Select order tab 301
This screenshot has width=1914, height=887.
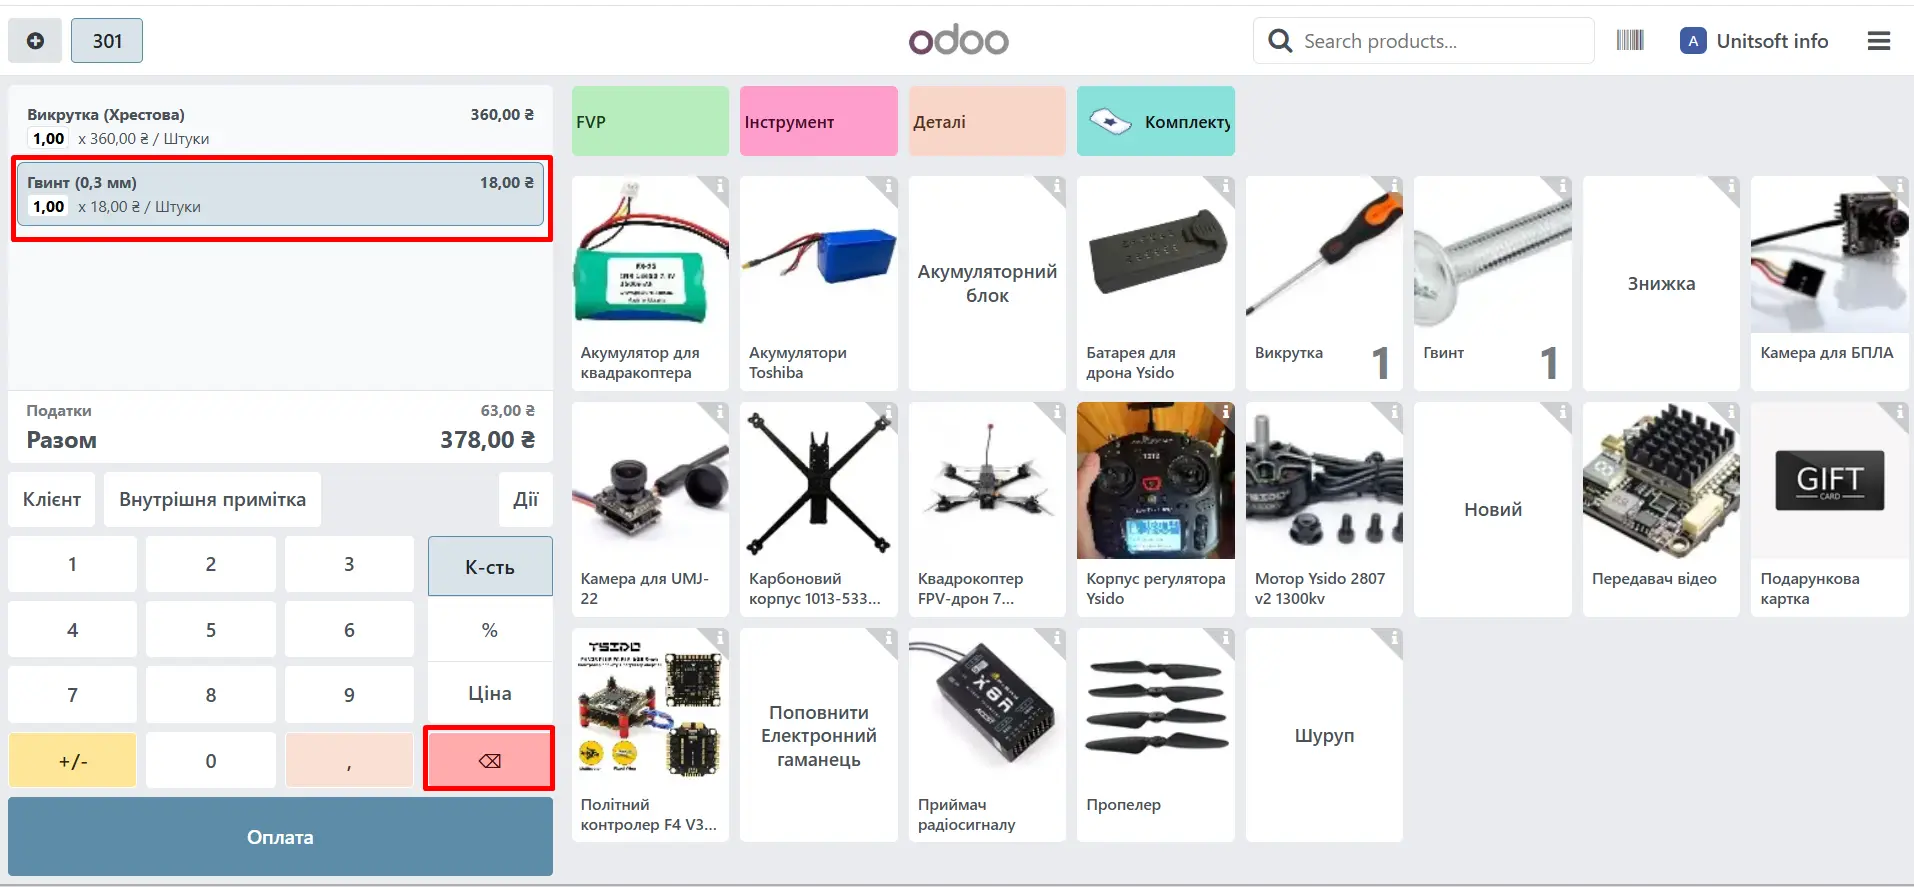(107, 41)
